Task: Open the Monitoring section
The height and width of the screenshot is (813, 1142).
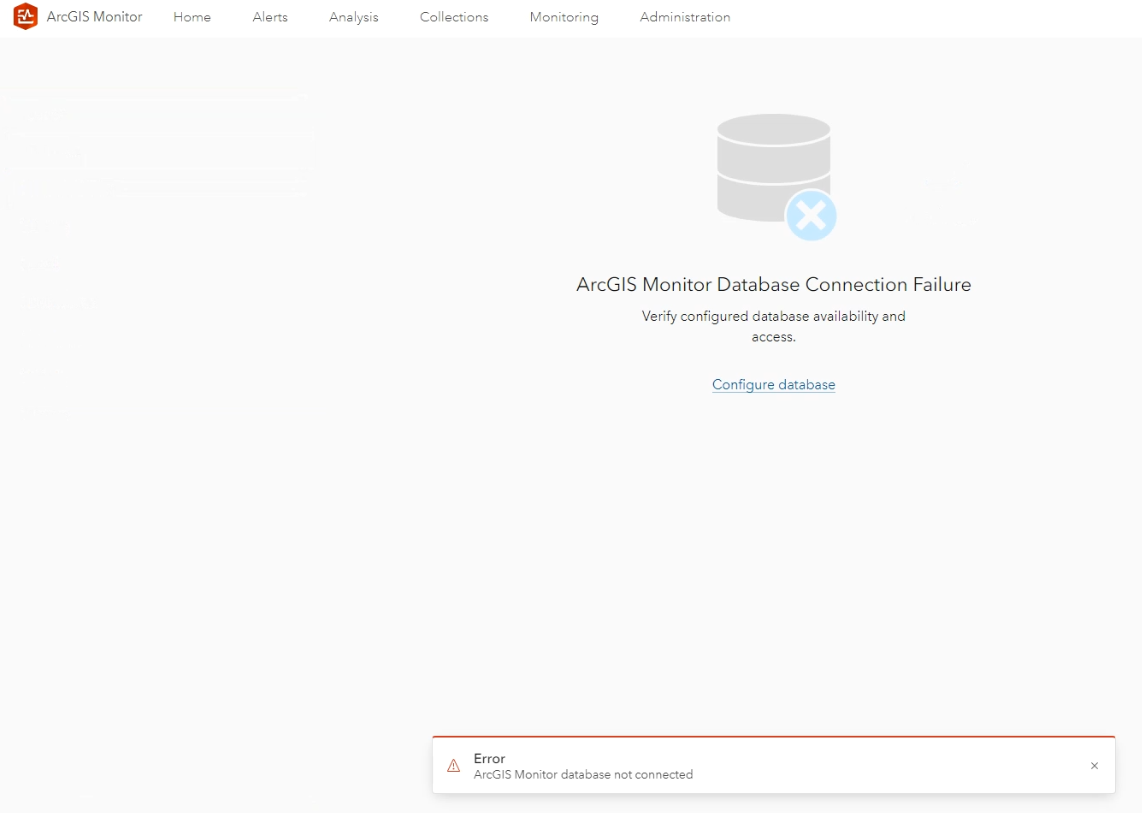Action: click(x=563, y=17)
